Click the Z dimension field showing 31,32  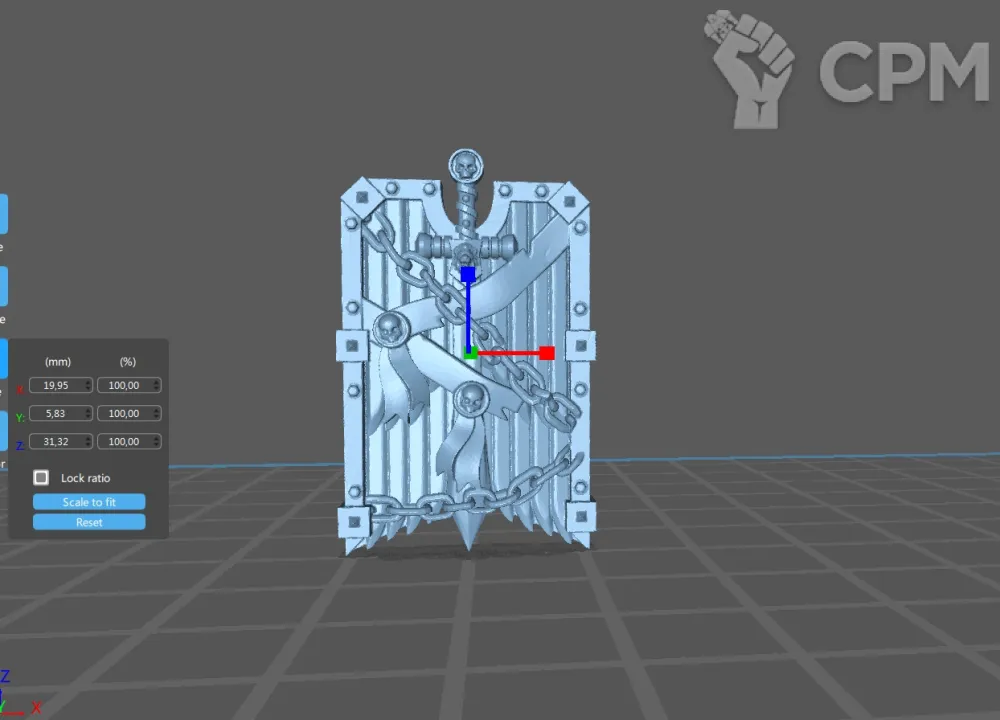[x=56, y=441]
